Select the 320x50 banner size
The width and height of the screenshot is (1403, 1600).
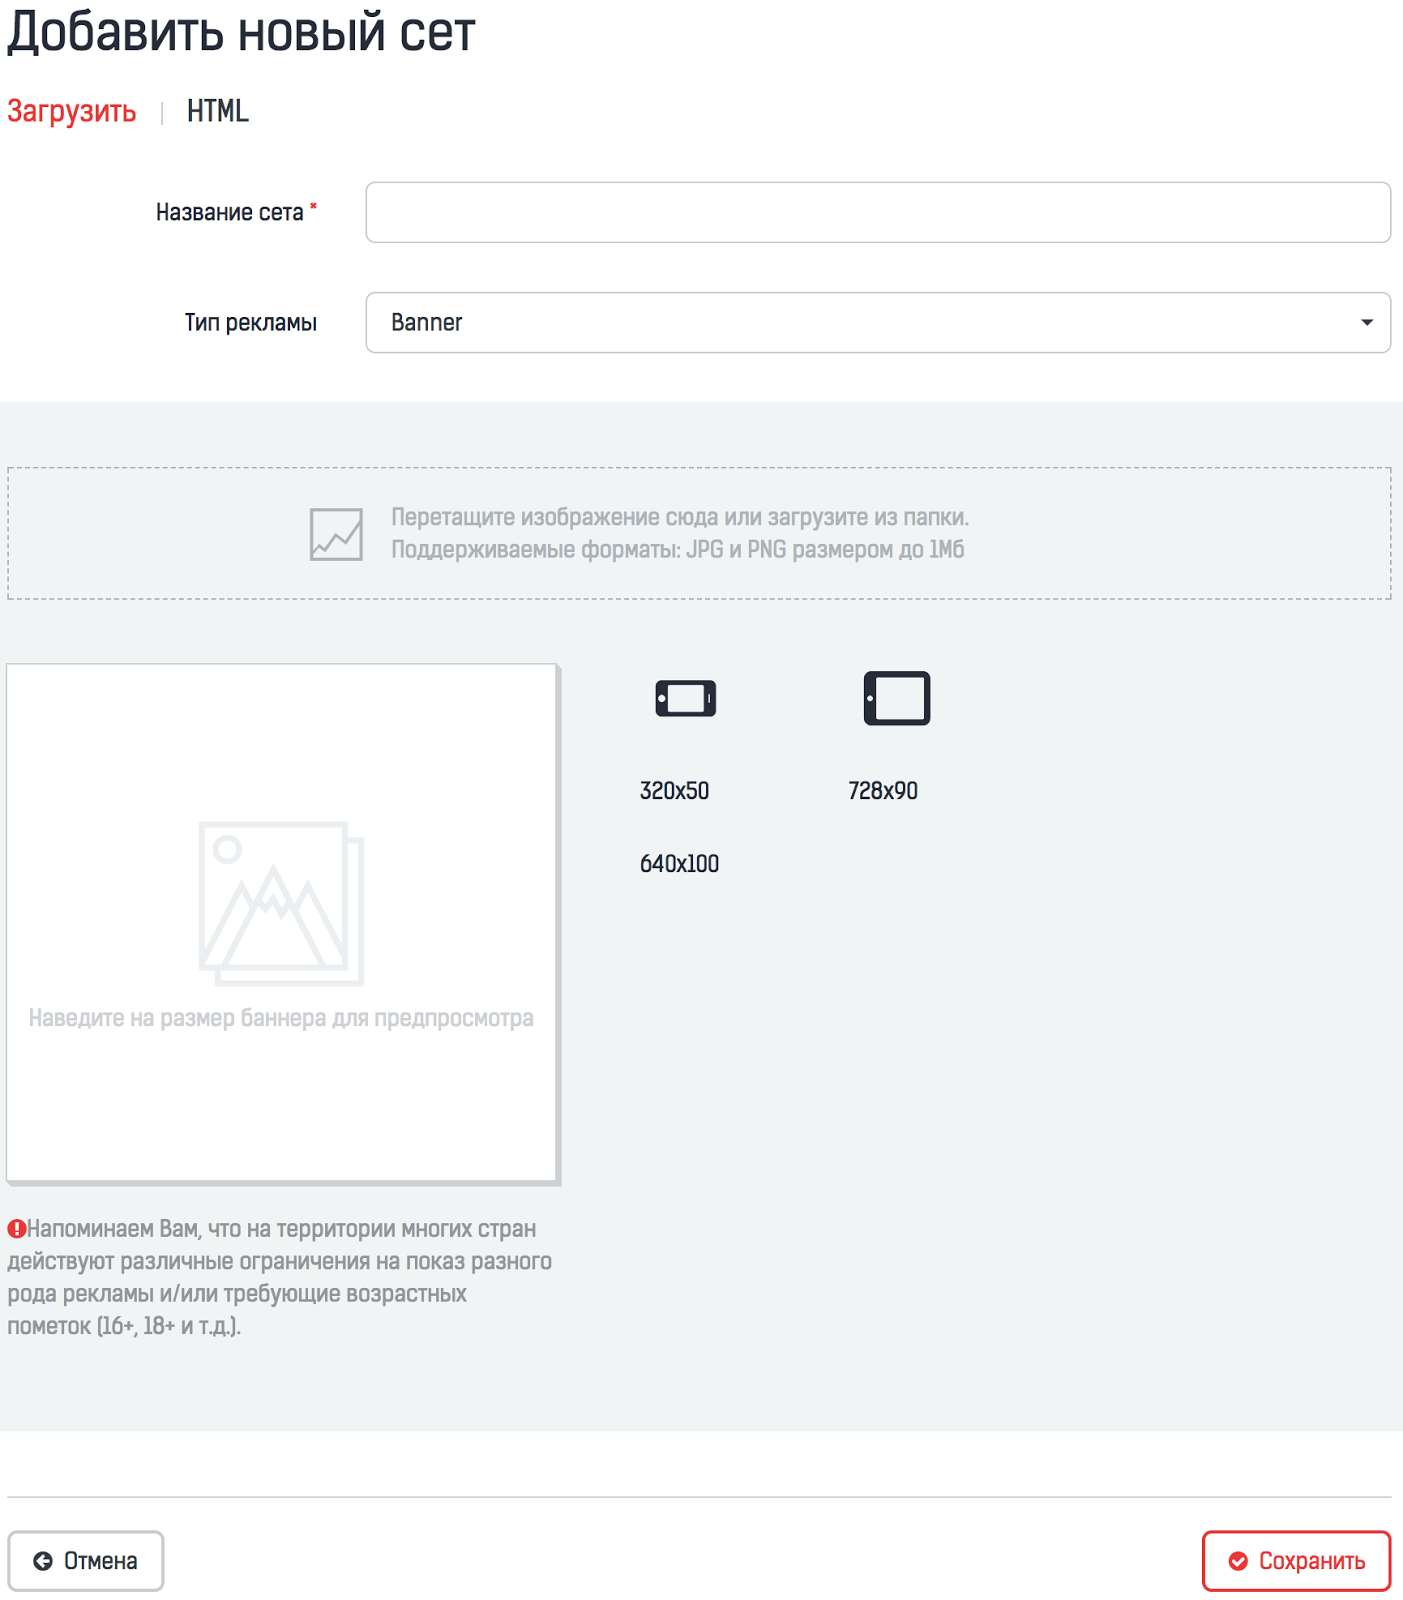(x=674, y=791)
